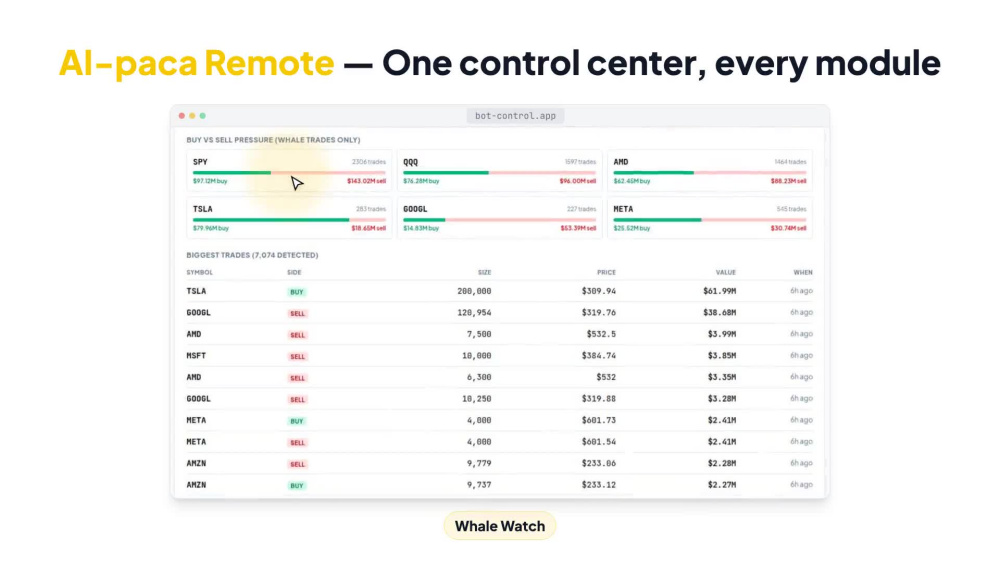Click the Buy vs Sell Pressure heading
1000x563 pixels.
(x=273, y=140)
